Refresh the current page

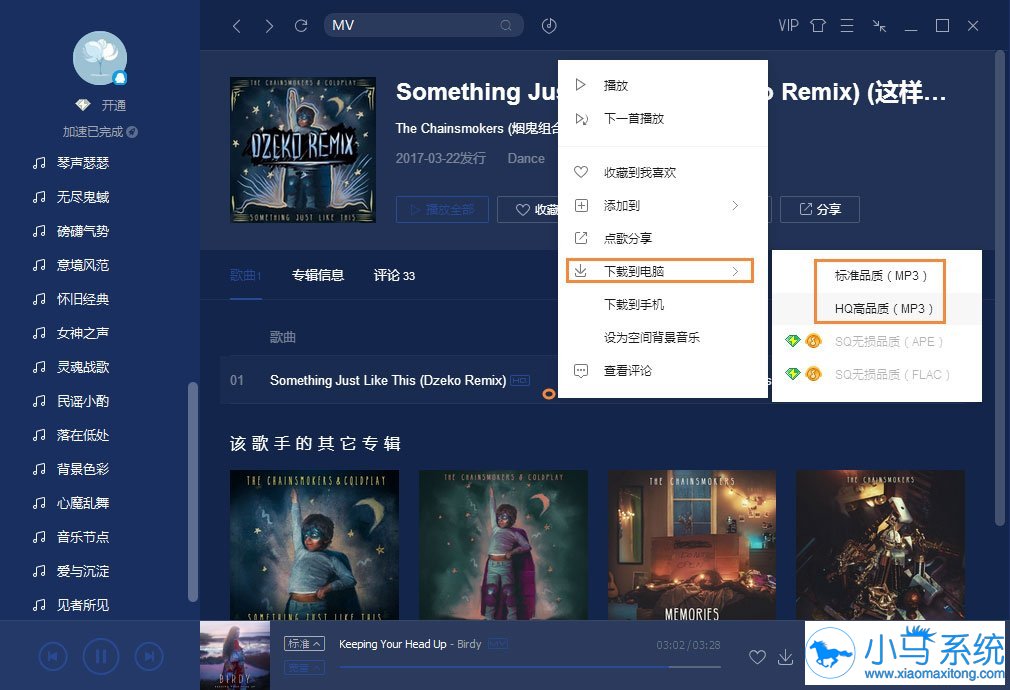pos(301,26)
